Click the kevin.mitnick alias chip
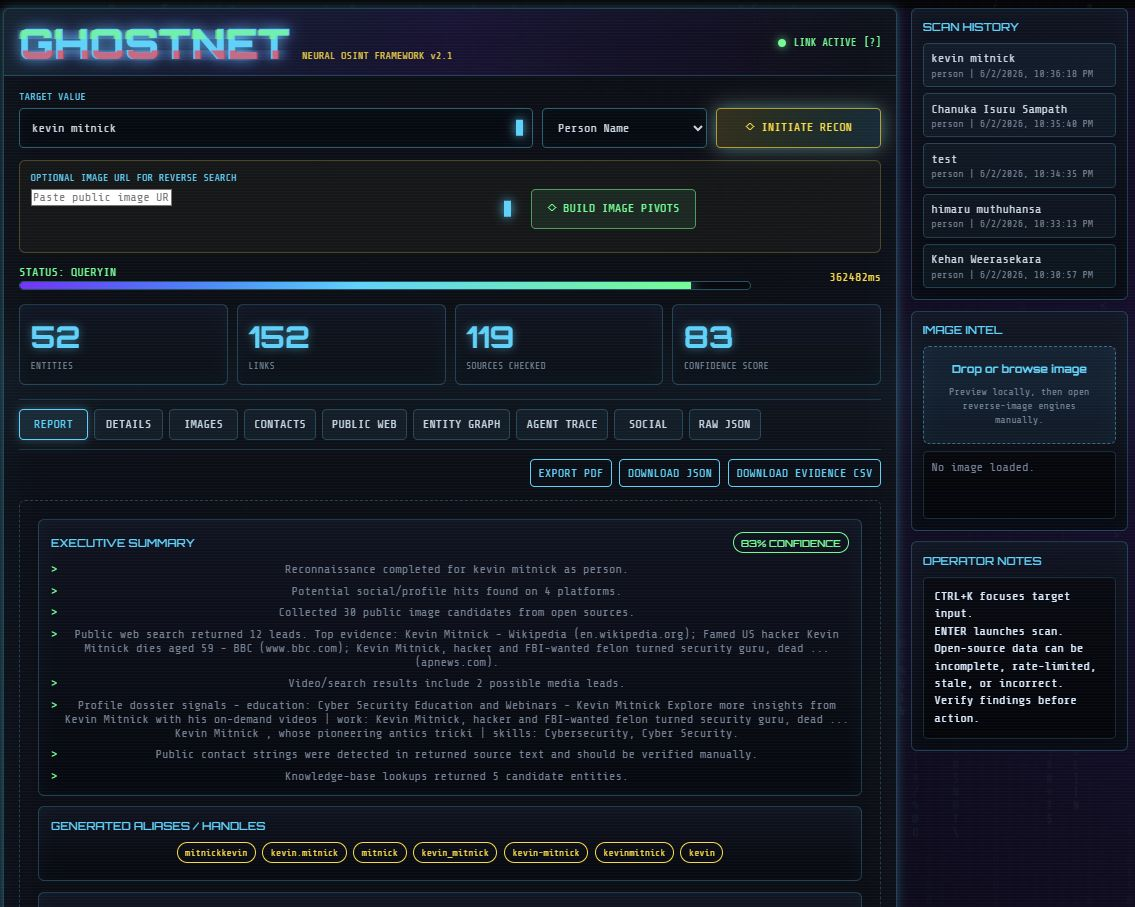This screenshot has width=1135, height=907. pyautogui.click(x=304, y=853)
